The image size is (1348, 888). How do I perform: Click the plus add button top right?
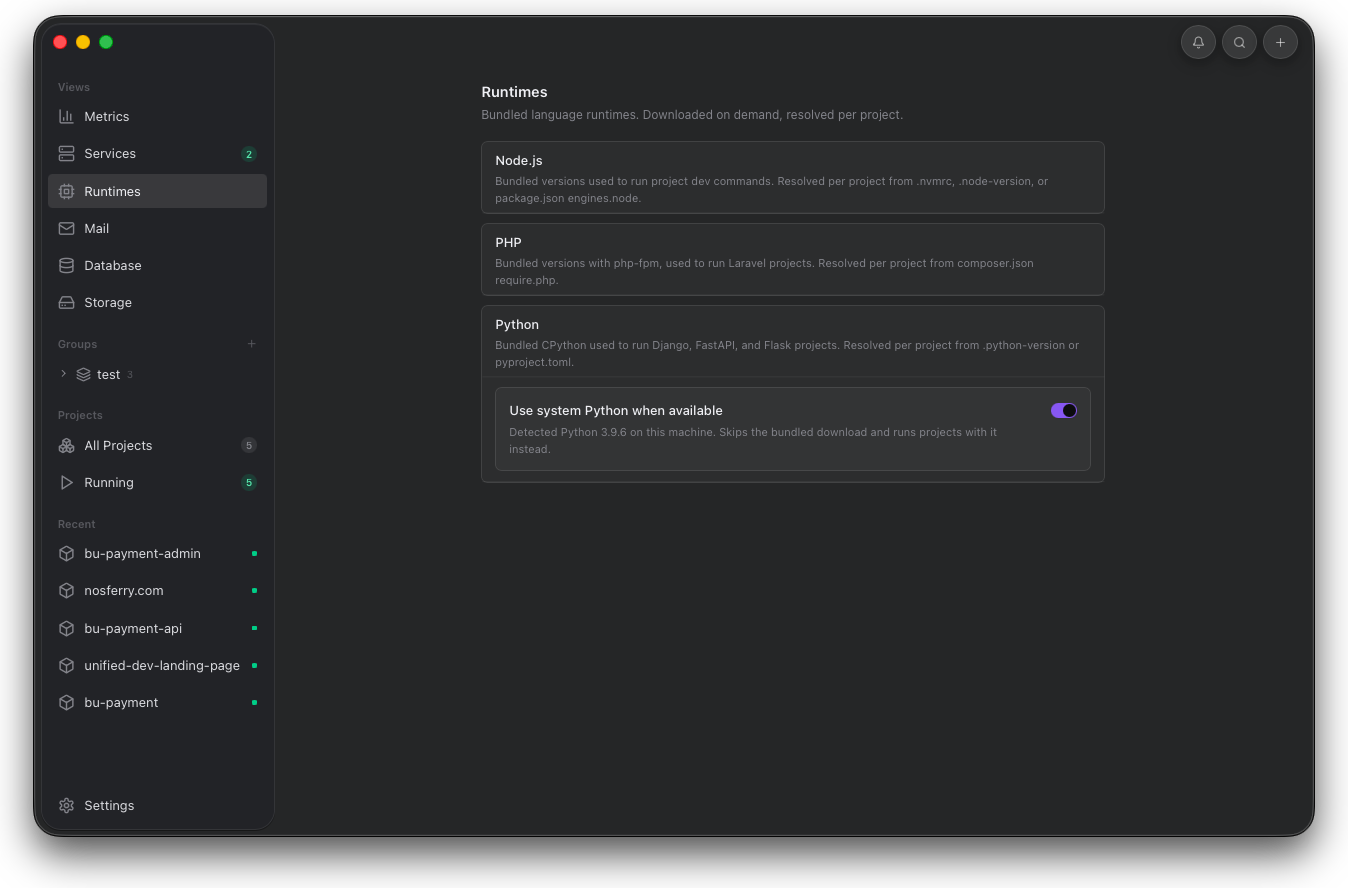point(1280,42)
